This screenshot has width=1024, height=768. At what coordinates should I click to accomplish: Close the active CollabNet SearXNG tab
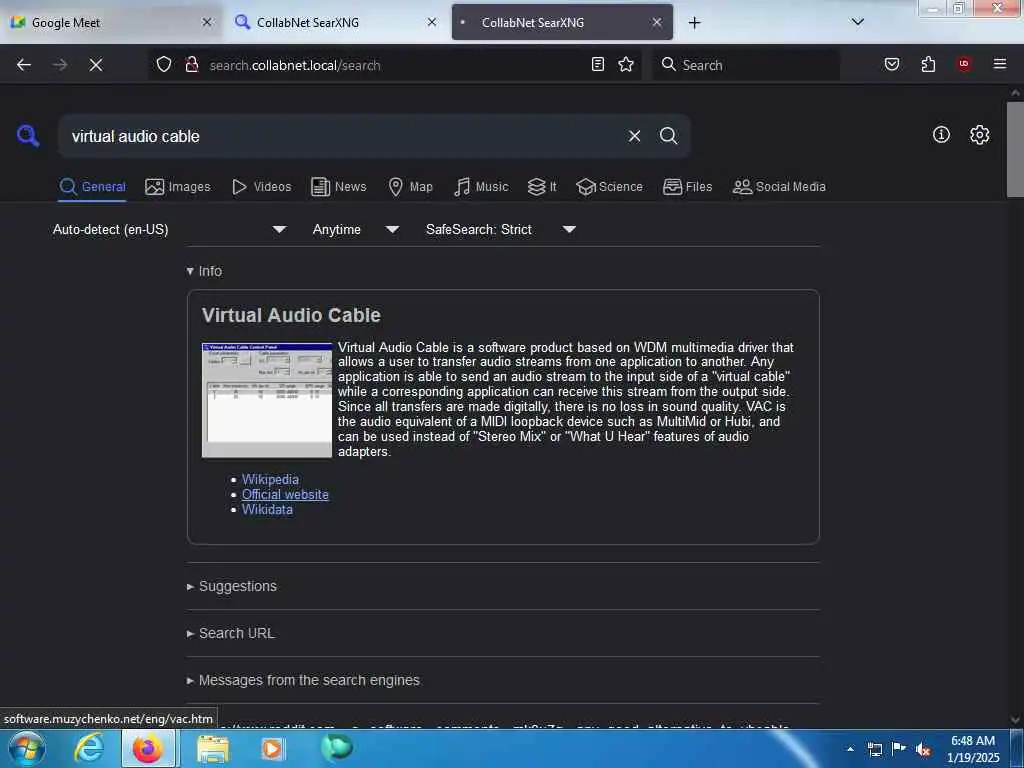coord(657,22)
